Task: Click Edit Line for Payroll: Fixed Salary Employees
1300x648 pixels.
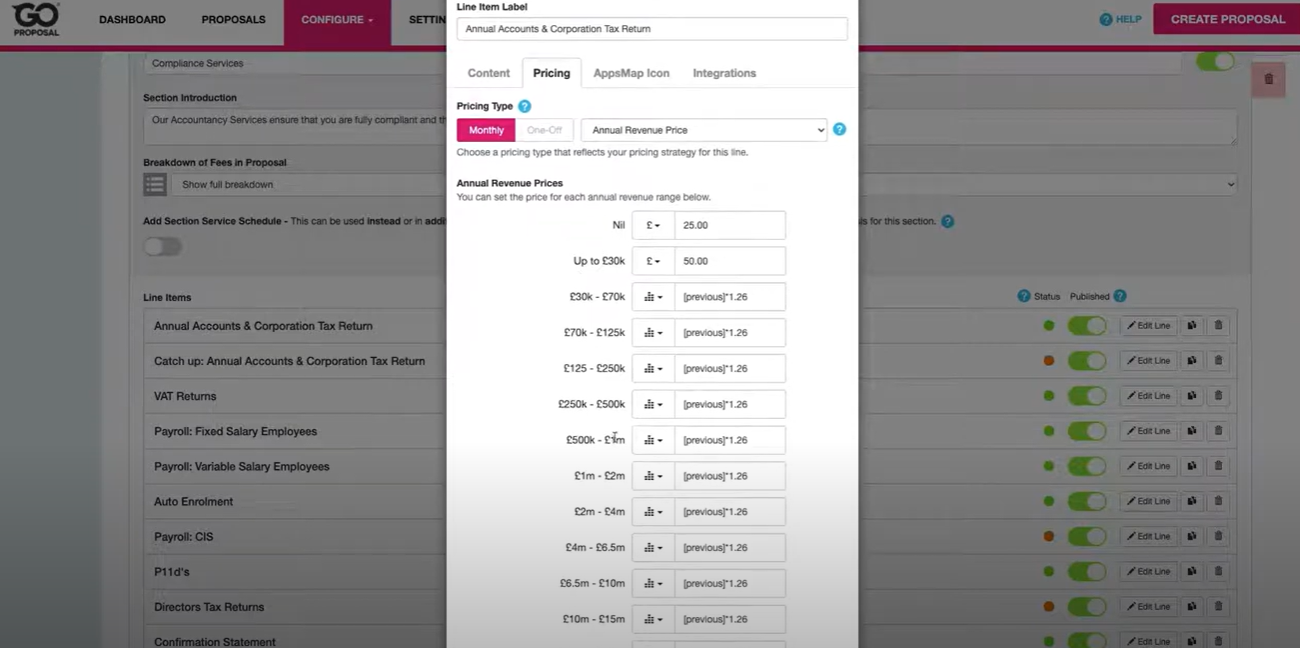Action: click(1148, 431)
